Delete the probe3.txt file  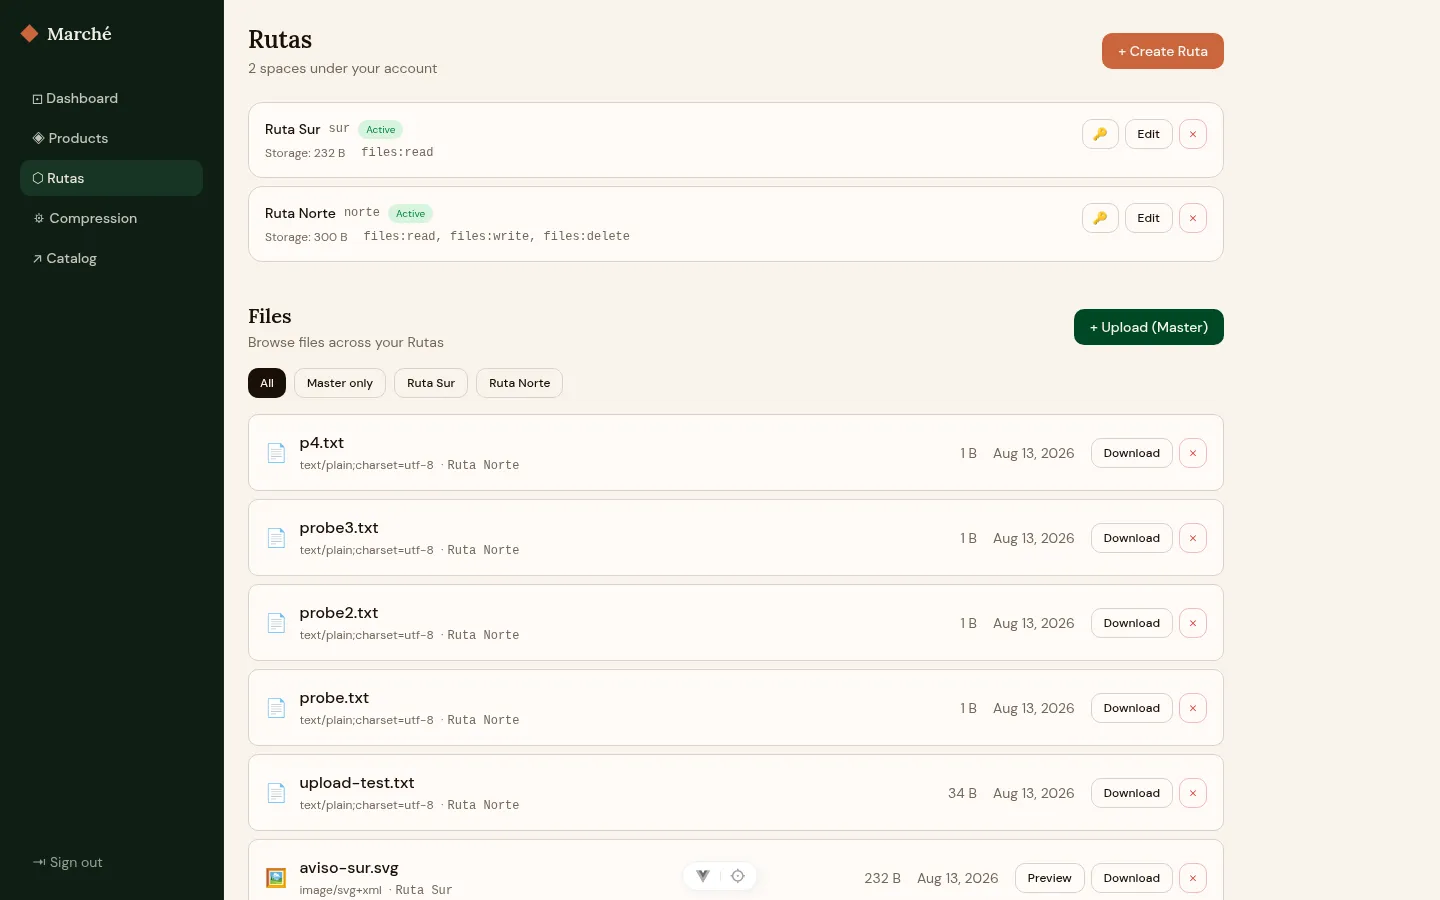coord(1192,538)
